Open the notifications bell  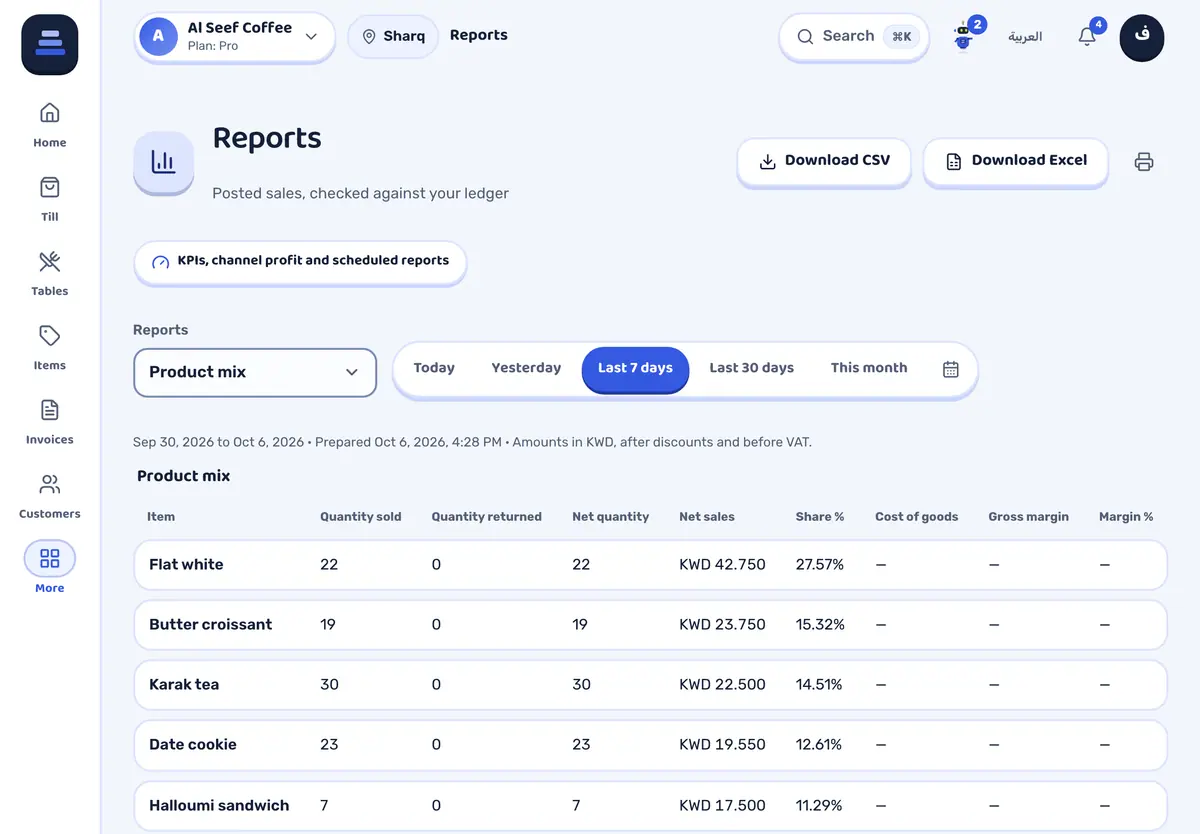click(x=1087, y=37)
